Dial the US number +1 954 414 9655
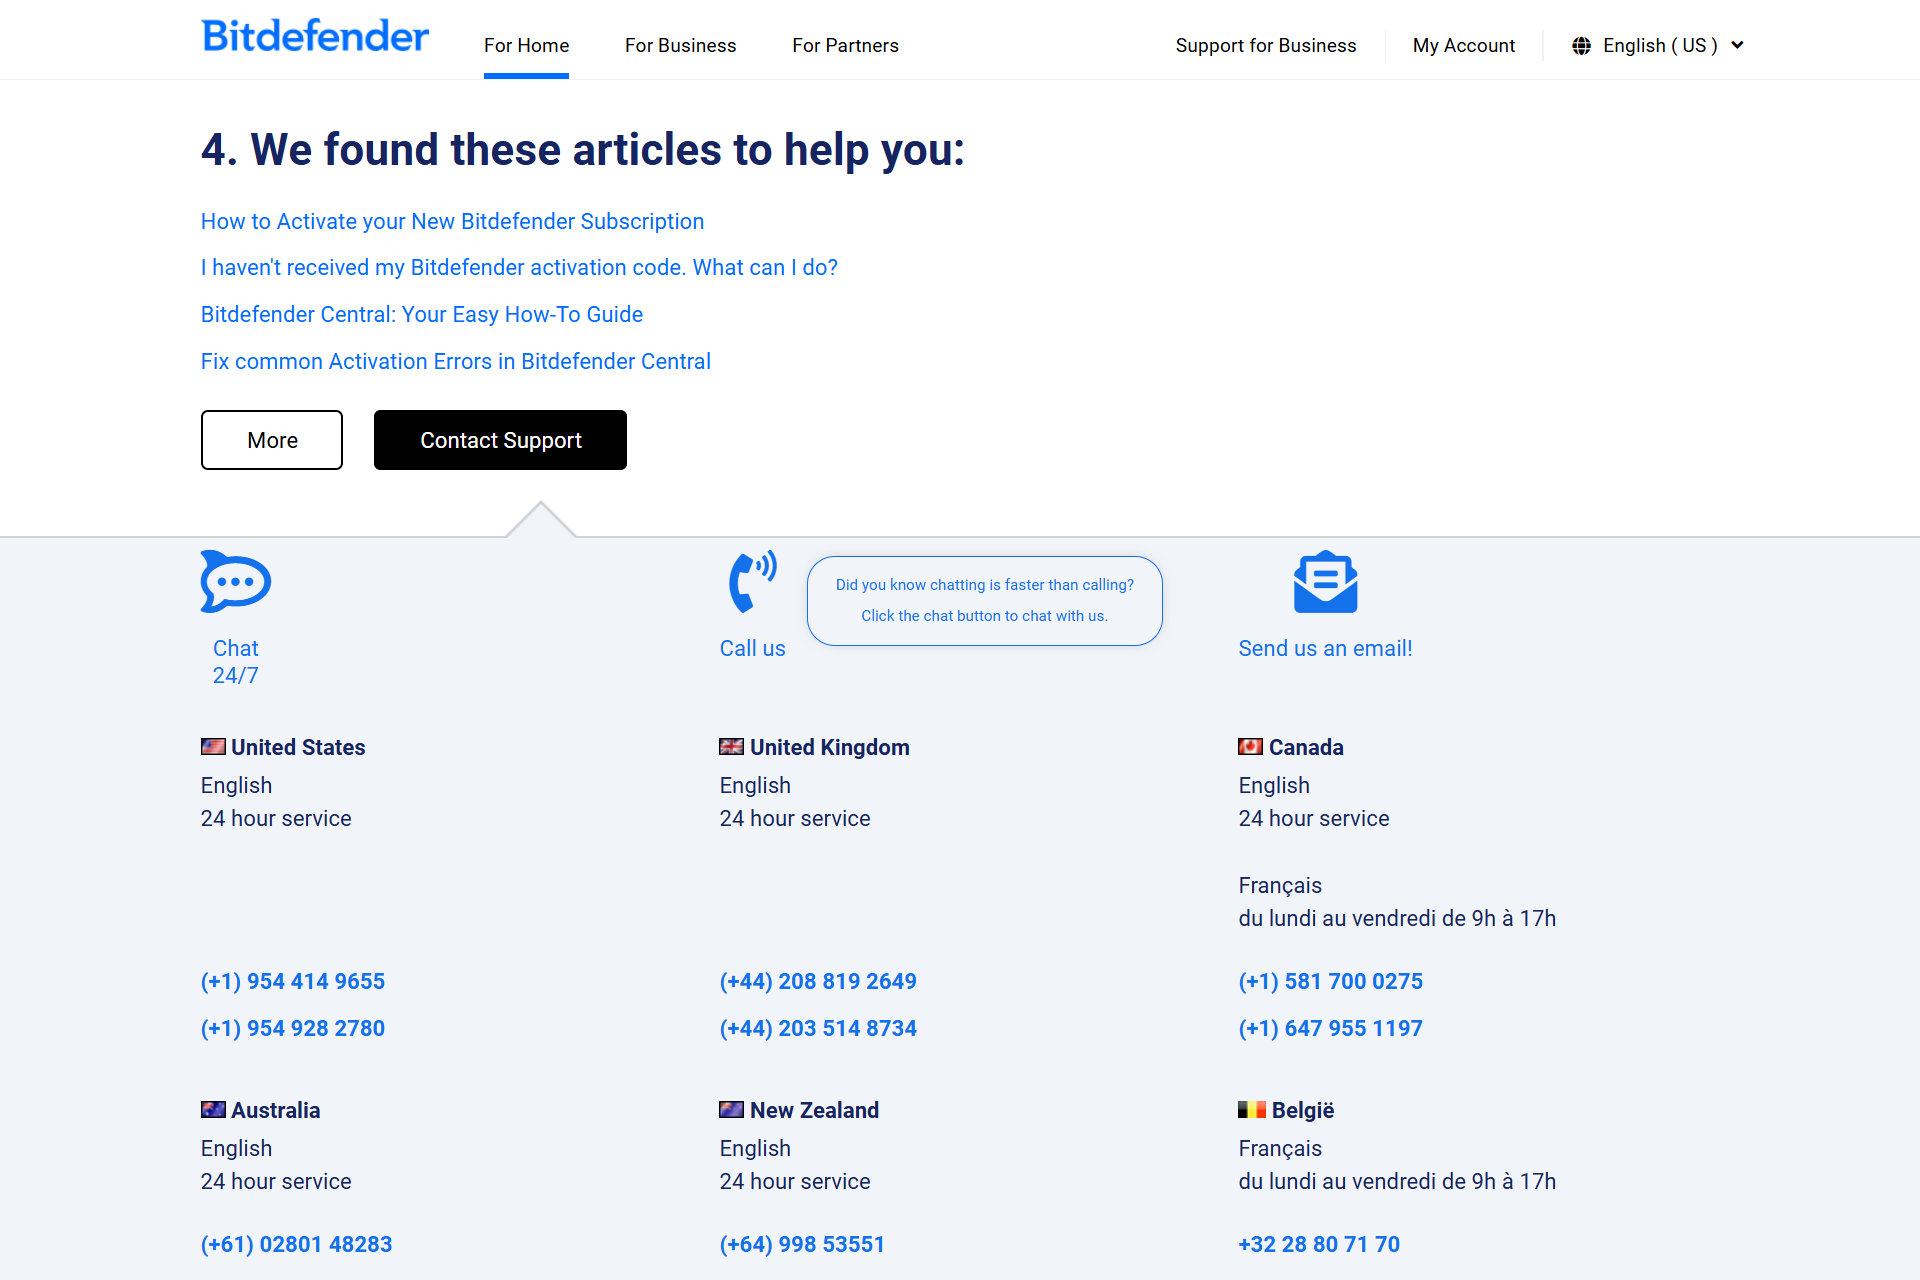The height and width of the screenshot is (1280, 1920). 291,981
